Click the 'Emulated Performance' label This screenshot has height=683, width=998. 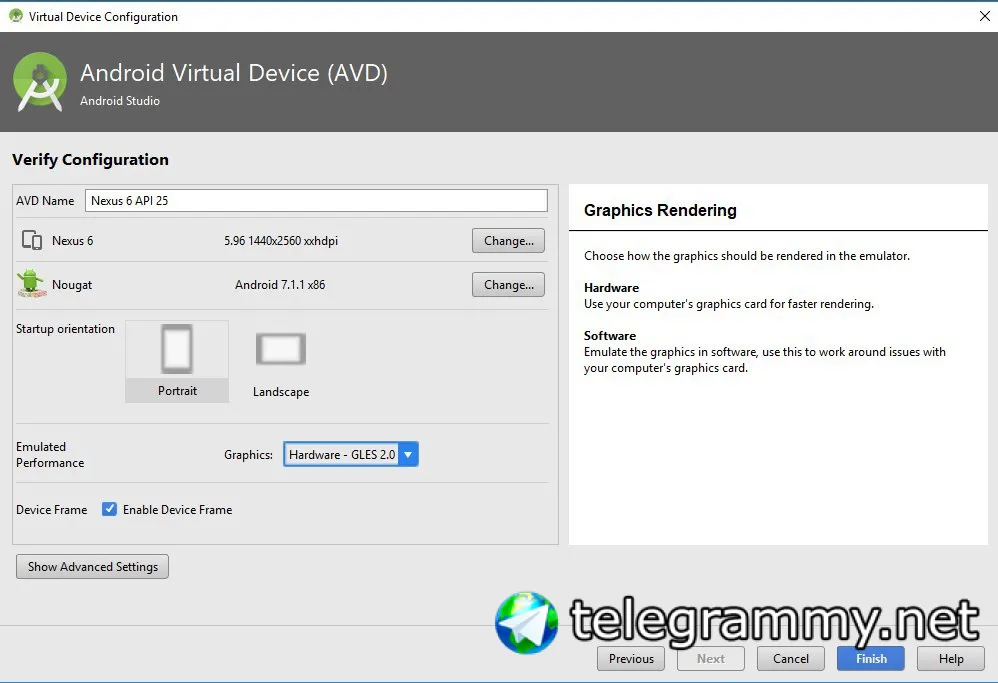pyautogui.click(x=50, y=454)
